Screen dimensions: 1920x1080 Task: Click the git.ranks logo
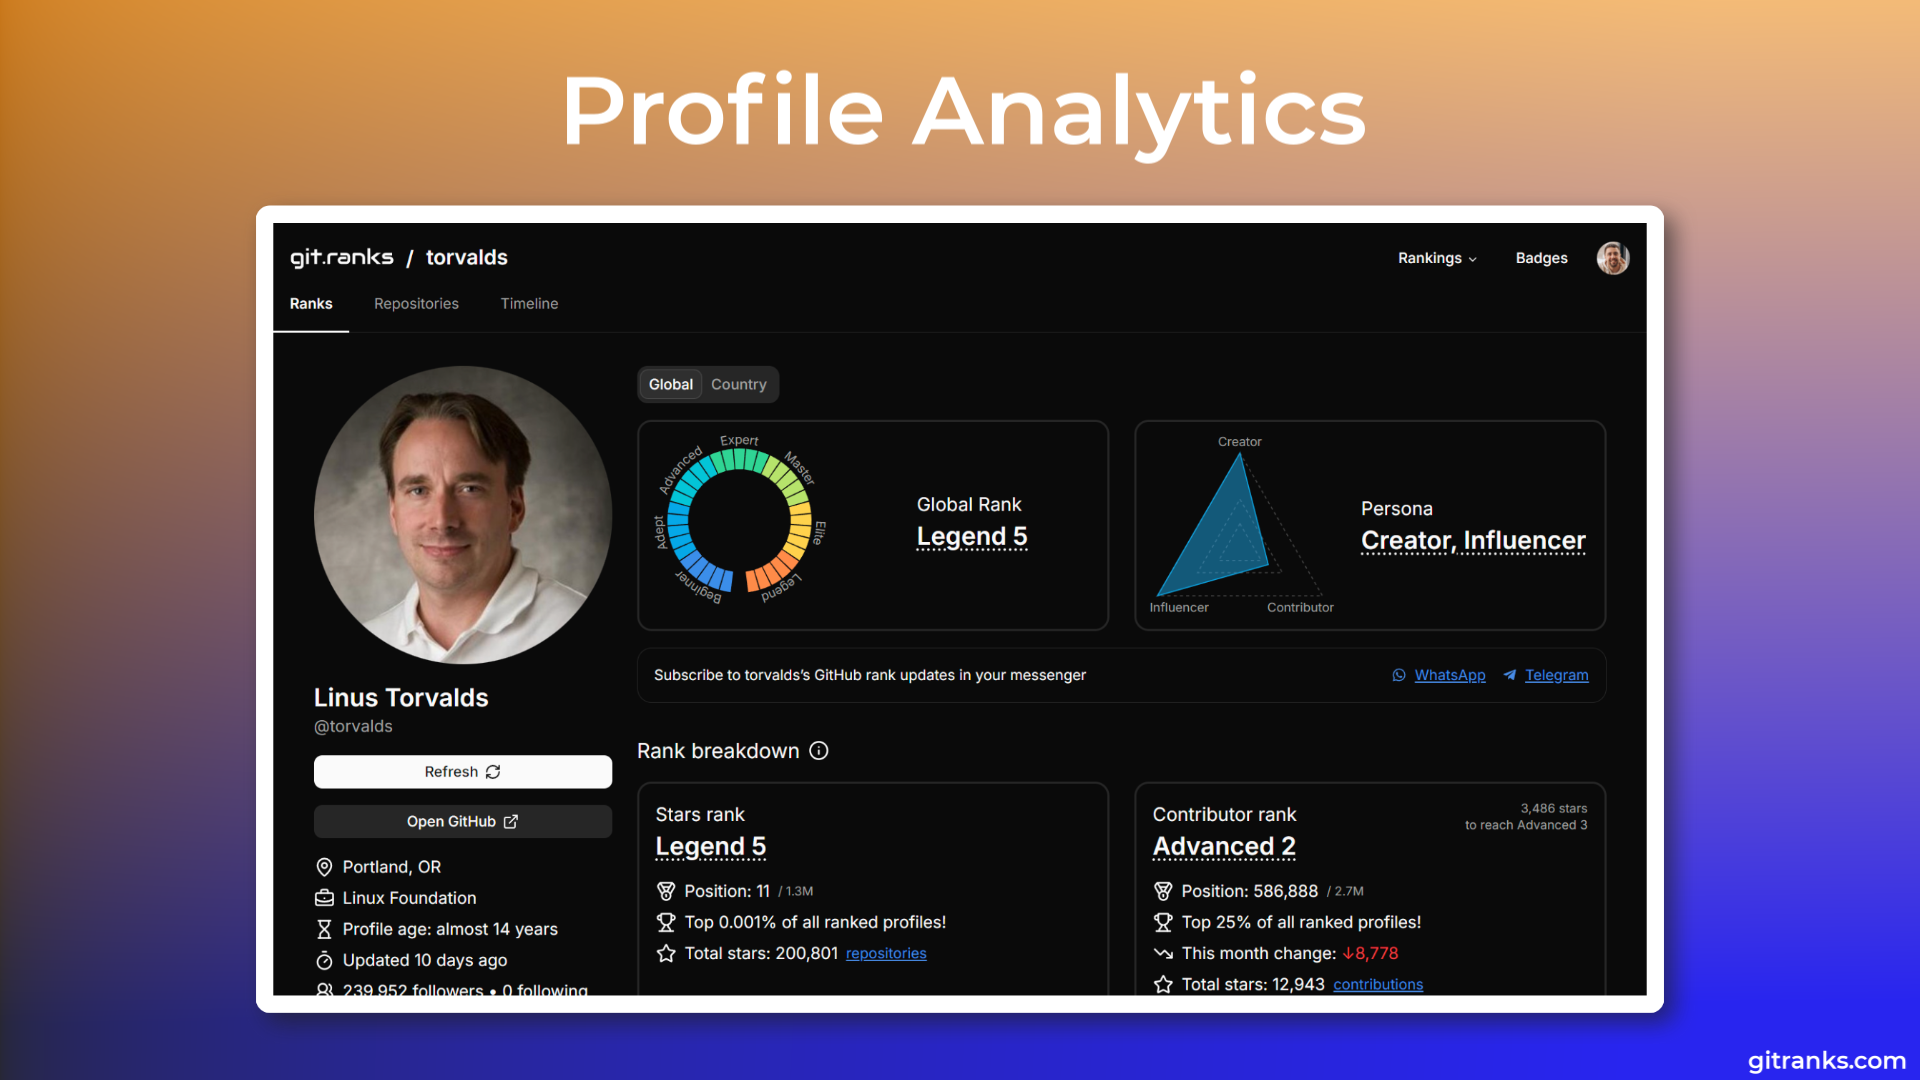(342, 258)
